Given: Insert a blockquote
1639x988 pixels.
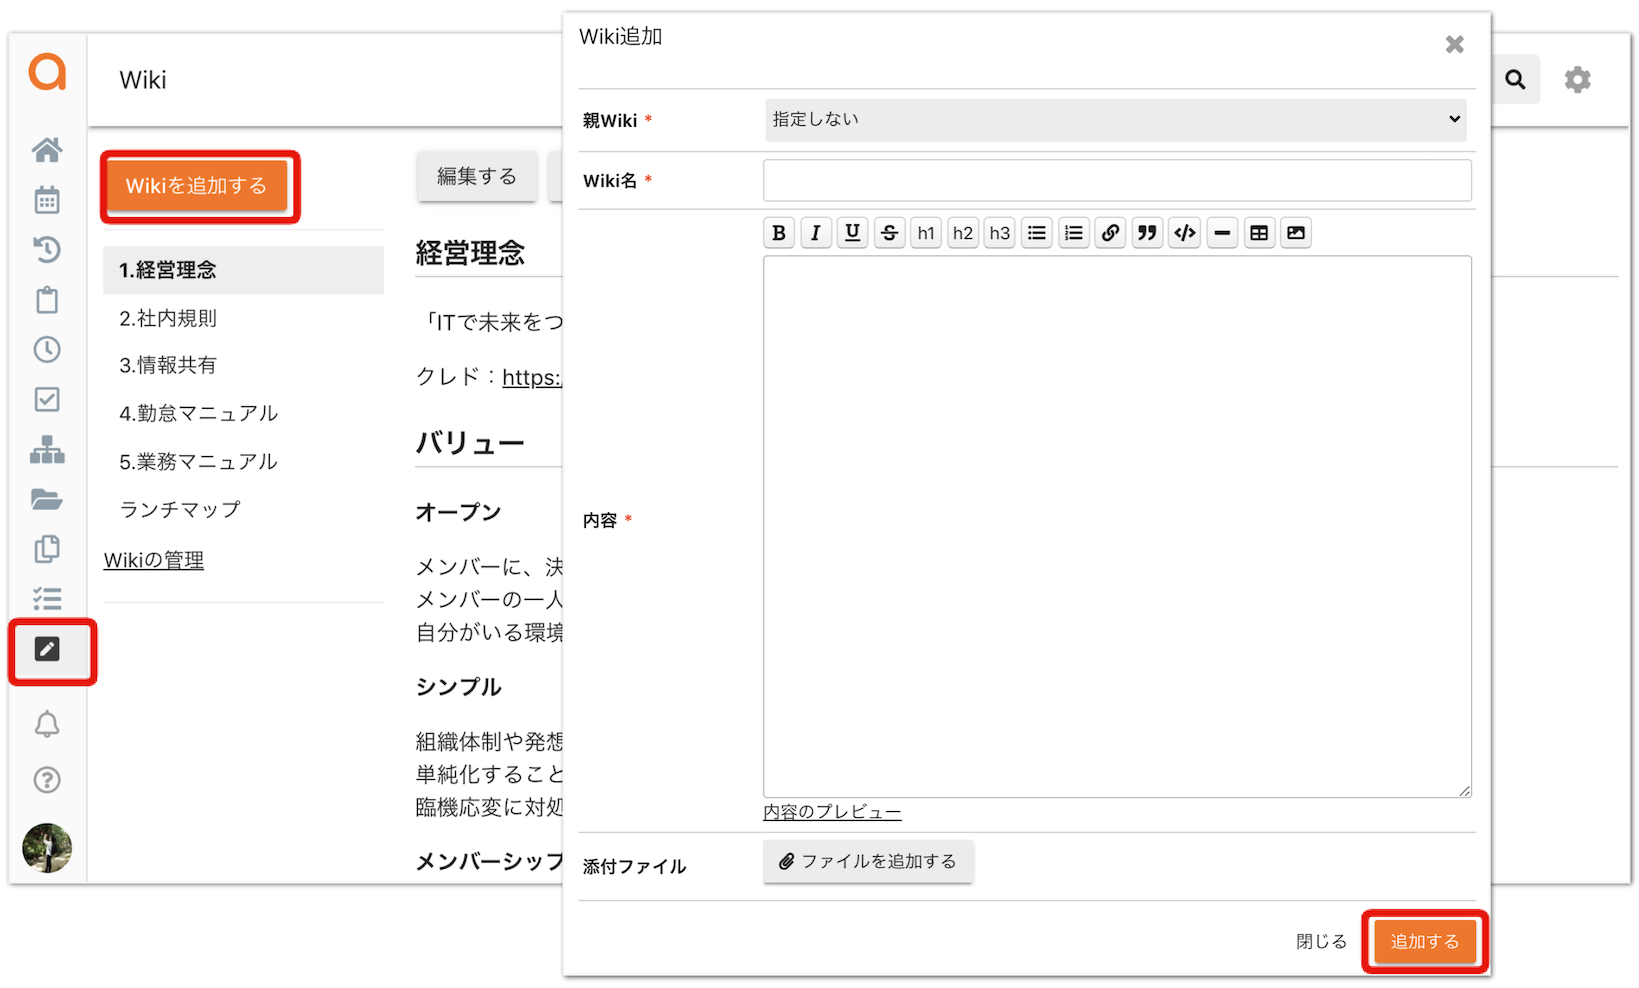Looking at the screenshot, I should coord(1147,233).
